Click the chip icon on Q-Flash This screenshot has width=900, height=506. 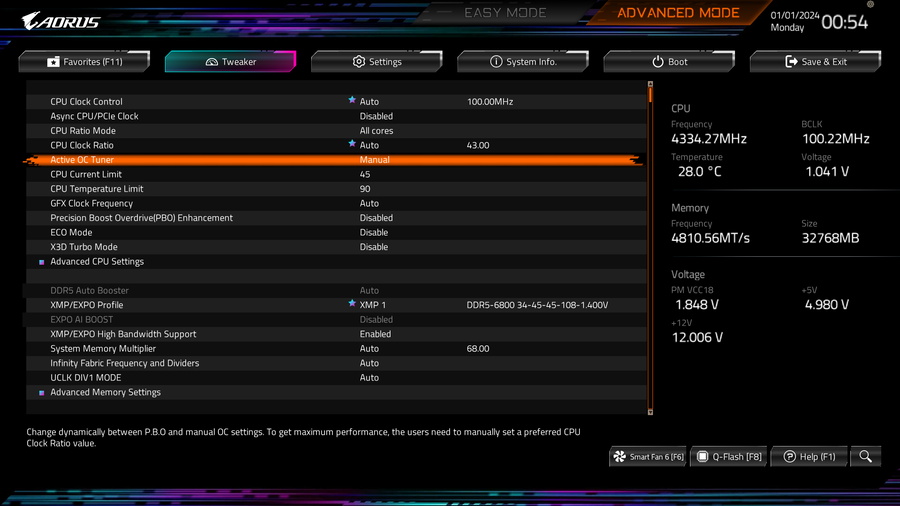point(702,457)
